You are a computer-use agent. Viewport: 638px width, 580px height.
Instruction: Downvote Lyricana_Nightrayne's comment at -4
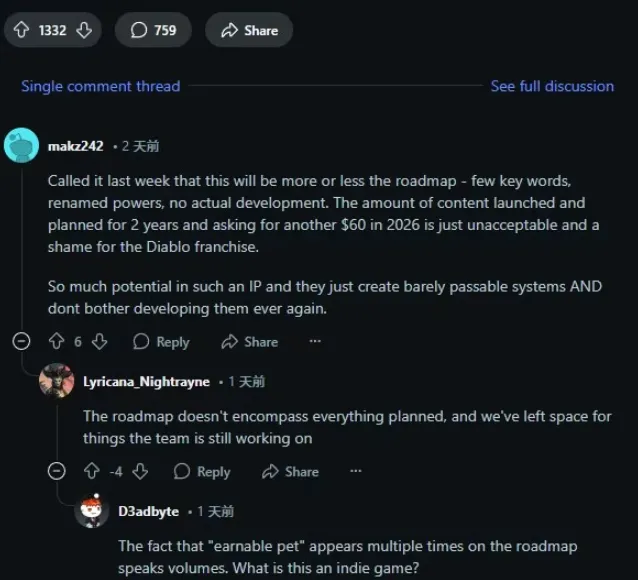[x=140, y=471]
